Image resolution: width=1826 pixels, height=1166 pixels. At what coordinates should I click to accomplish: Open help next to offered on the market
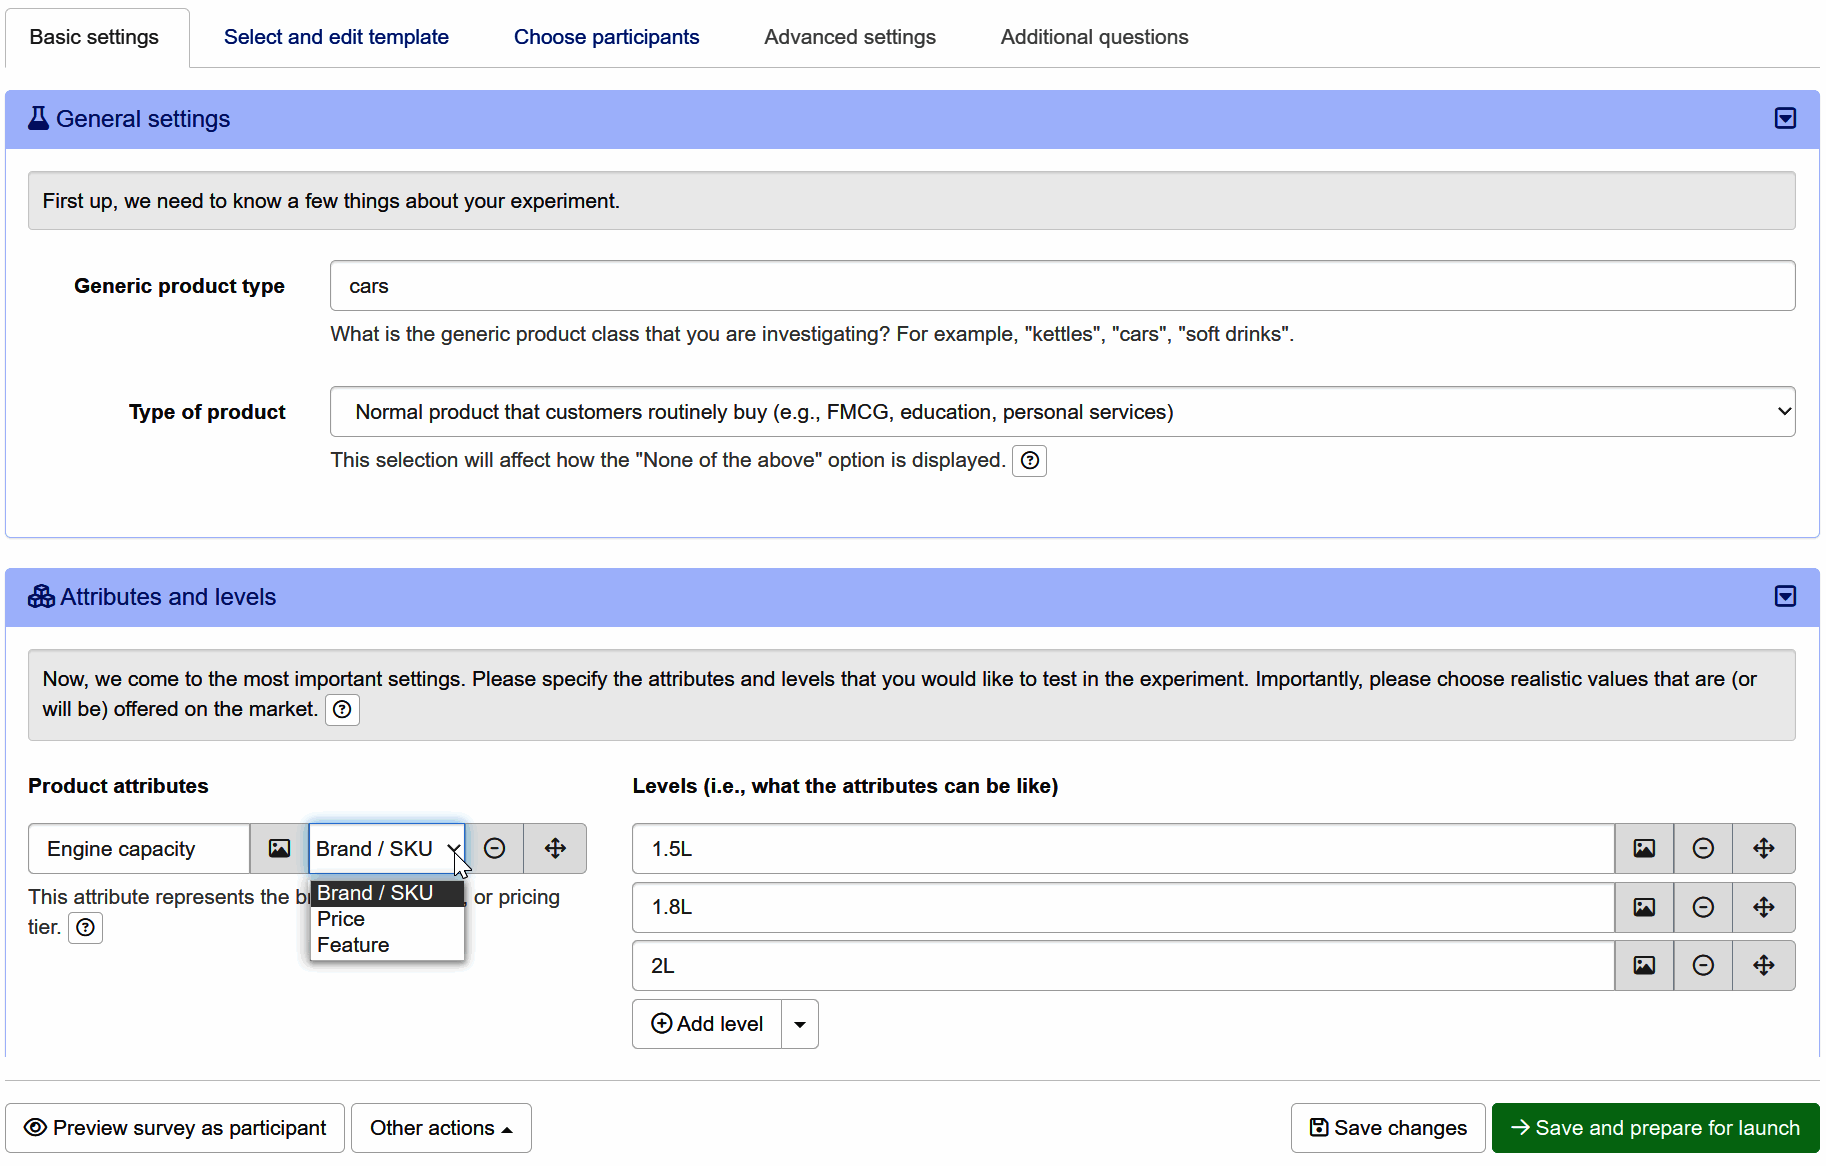[x=342, y=710]
